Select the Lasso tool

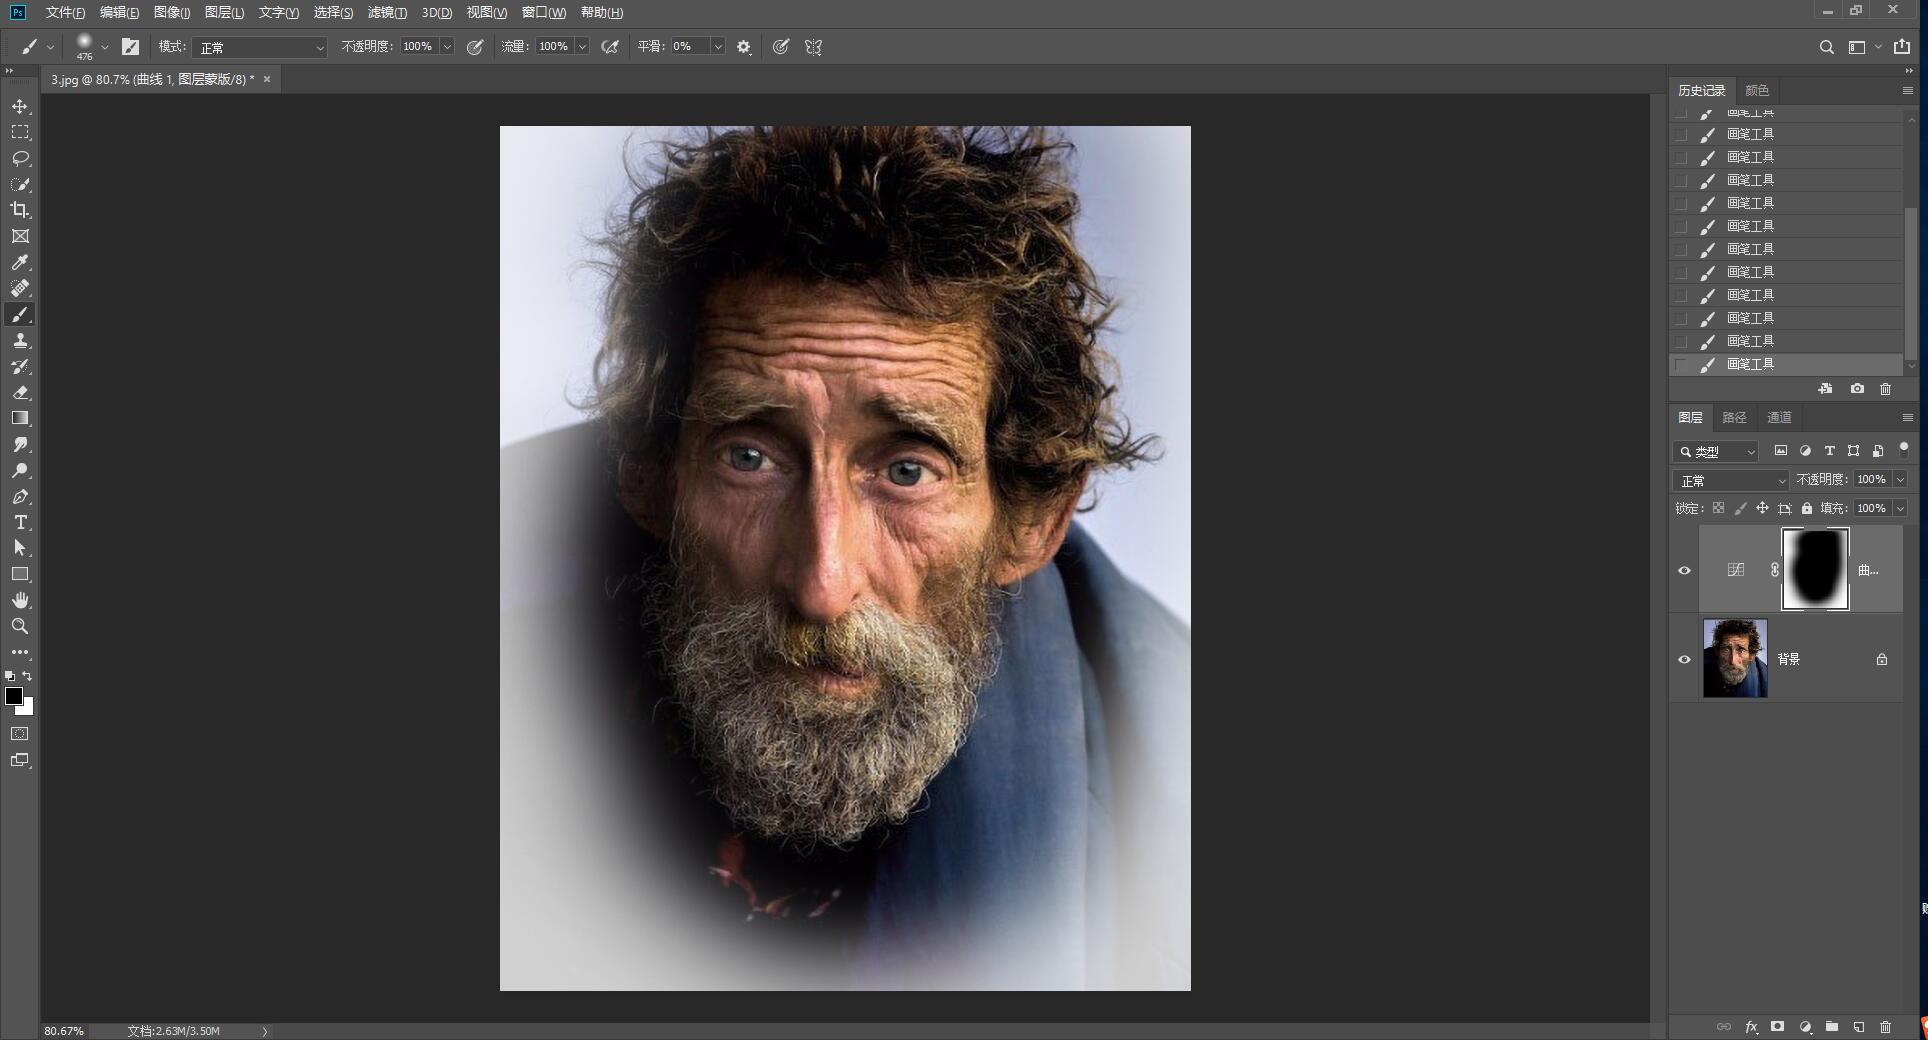tap(20, 158)
